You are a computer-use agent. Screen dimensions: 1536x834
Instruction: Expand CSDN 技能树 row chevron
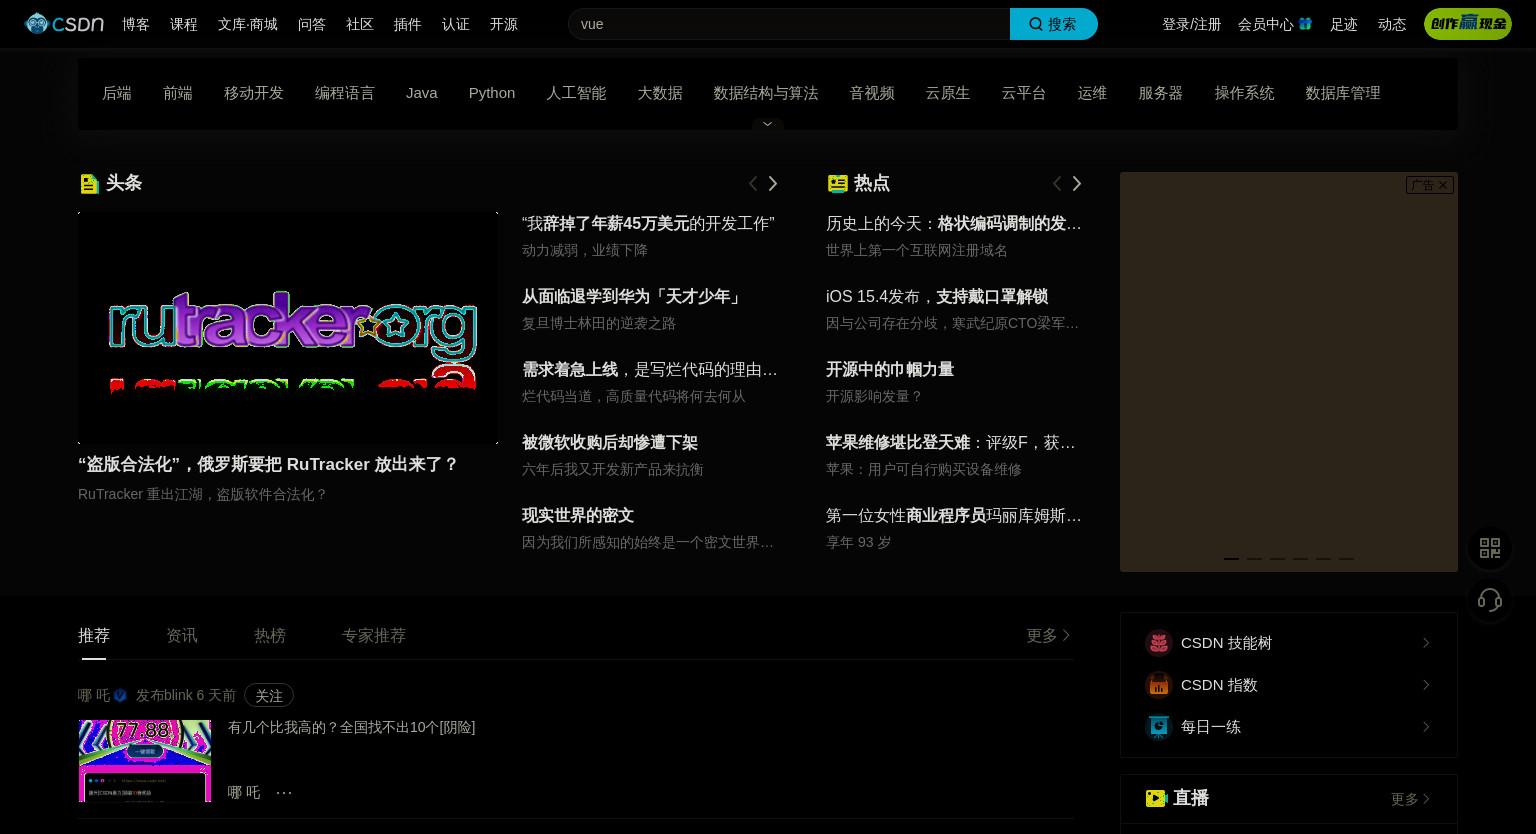click(1426, 643)
